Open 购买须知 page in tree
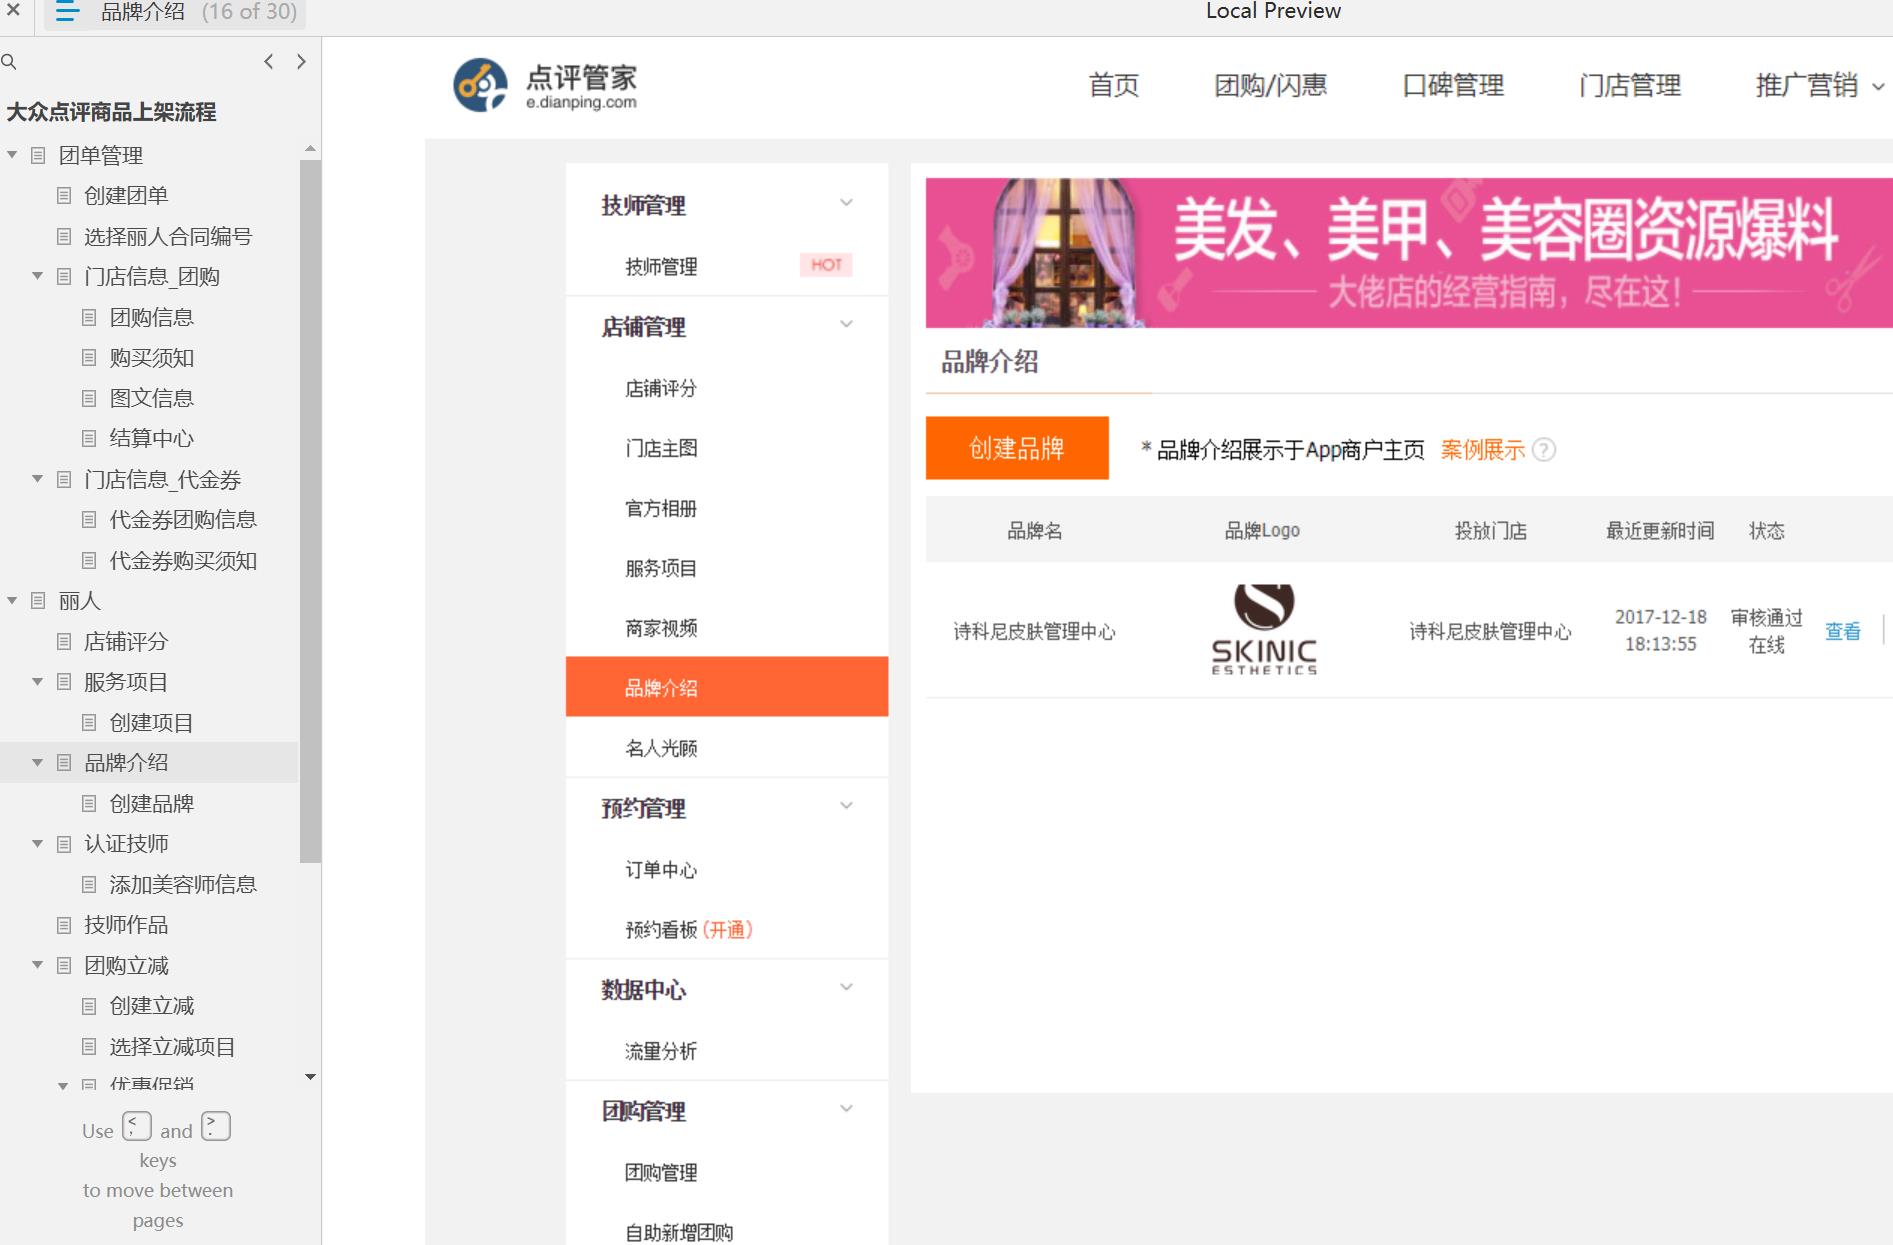The width and height of the screenshot is (1893, 1245). pyautogui.click(x=150, y=358)
